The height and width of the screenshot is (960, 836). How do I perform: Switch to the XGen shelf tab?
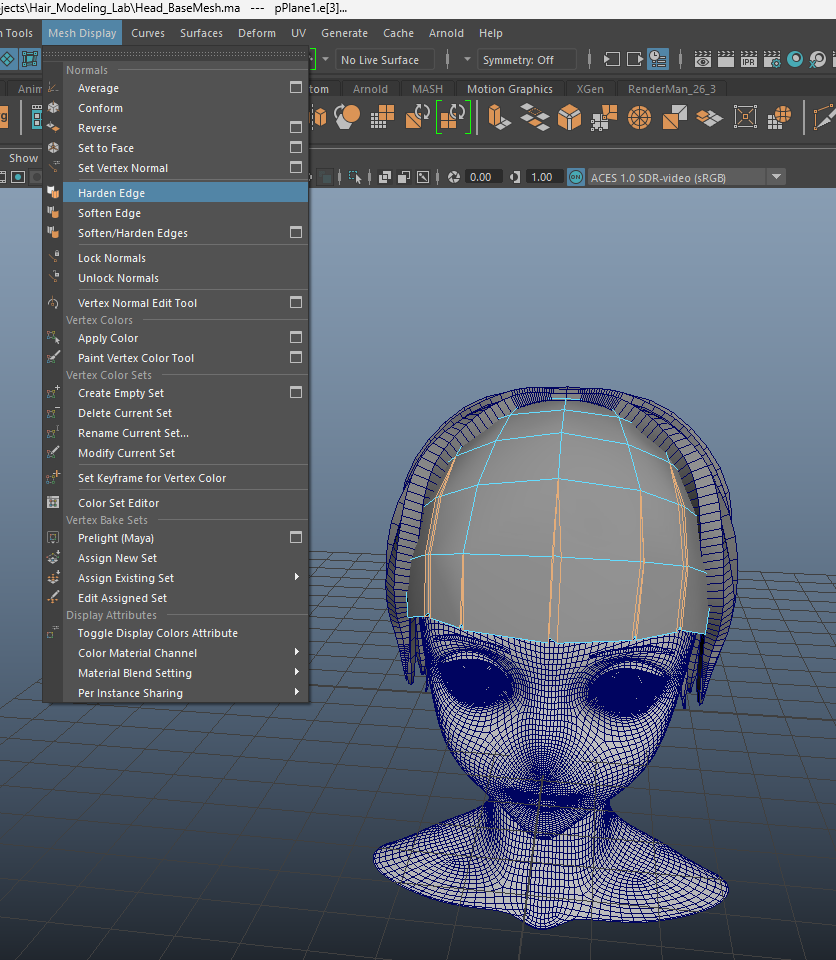pos(590,89)
